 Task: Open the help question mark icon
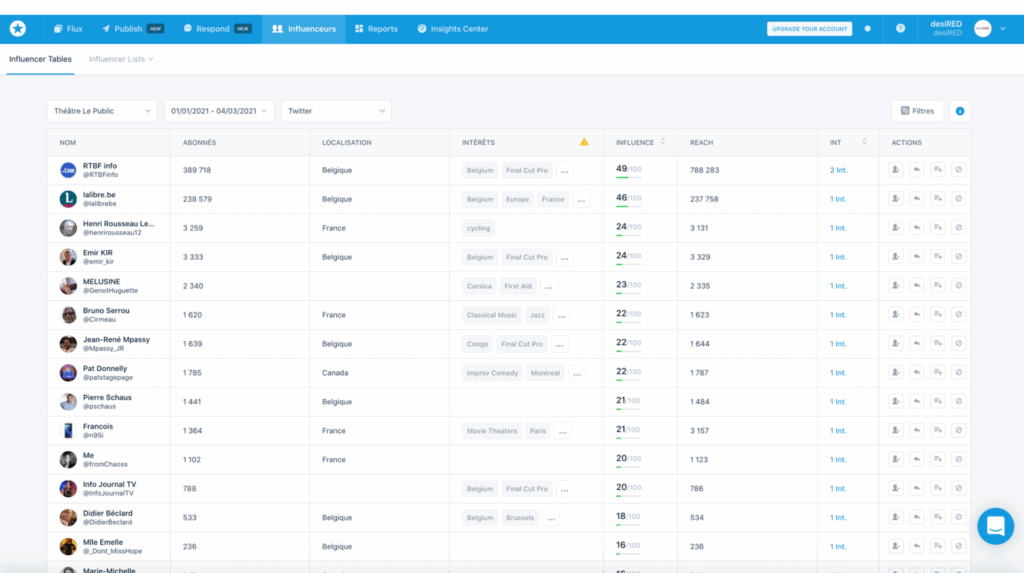[x=900, y=29]
